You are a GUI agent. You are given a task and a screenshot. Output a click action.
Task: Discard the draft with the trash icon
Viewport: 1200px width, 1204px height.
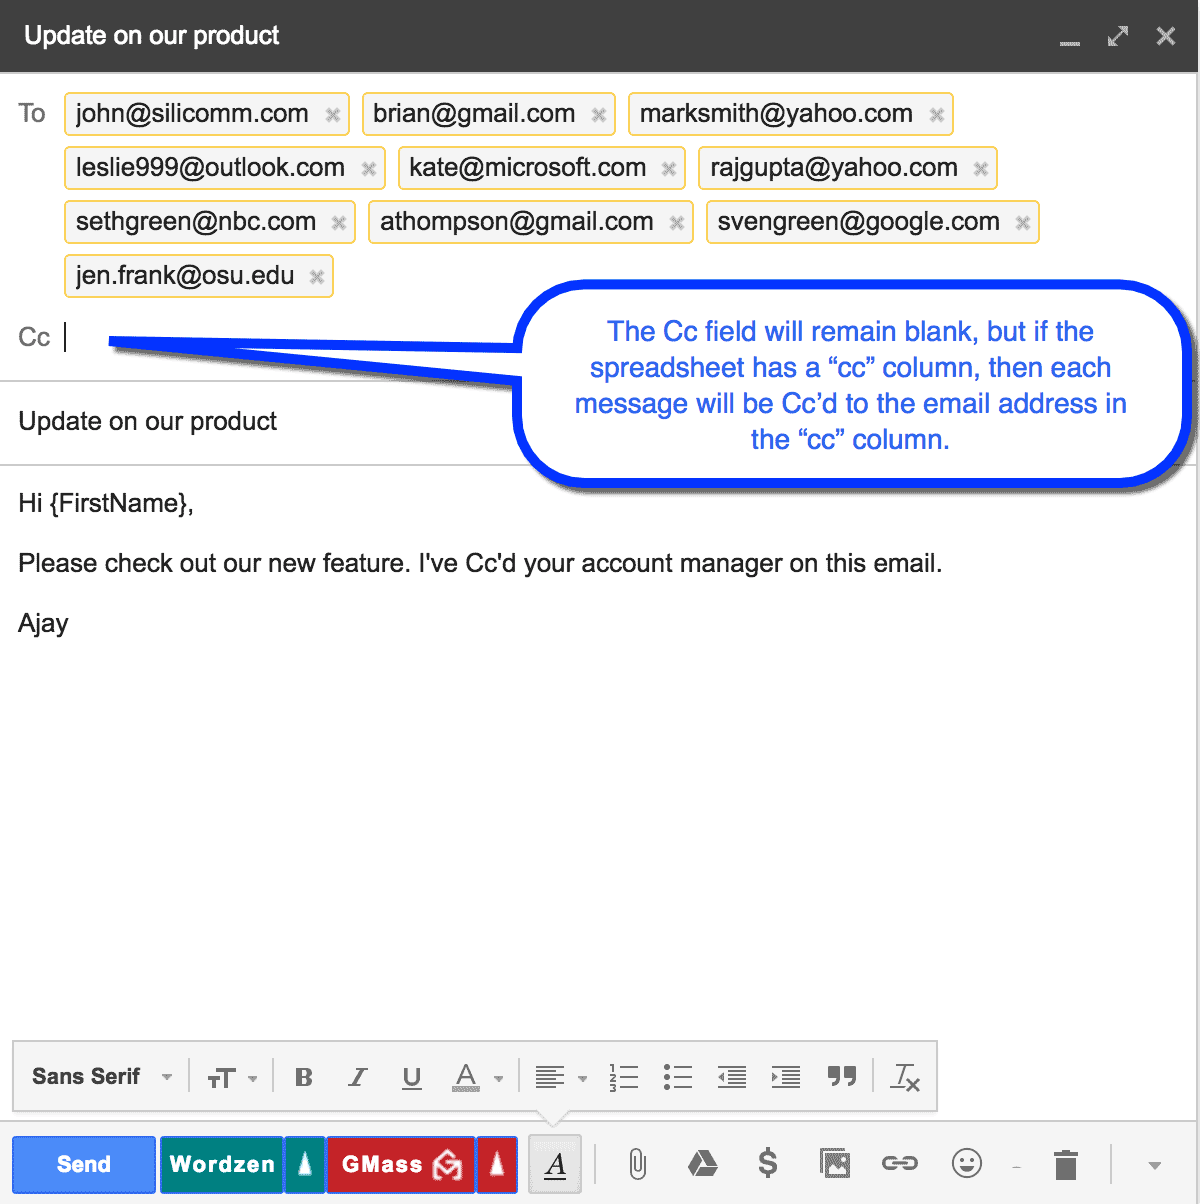(x=1063, y=1164)
